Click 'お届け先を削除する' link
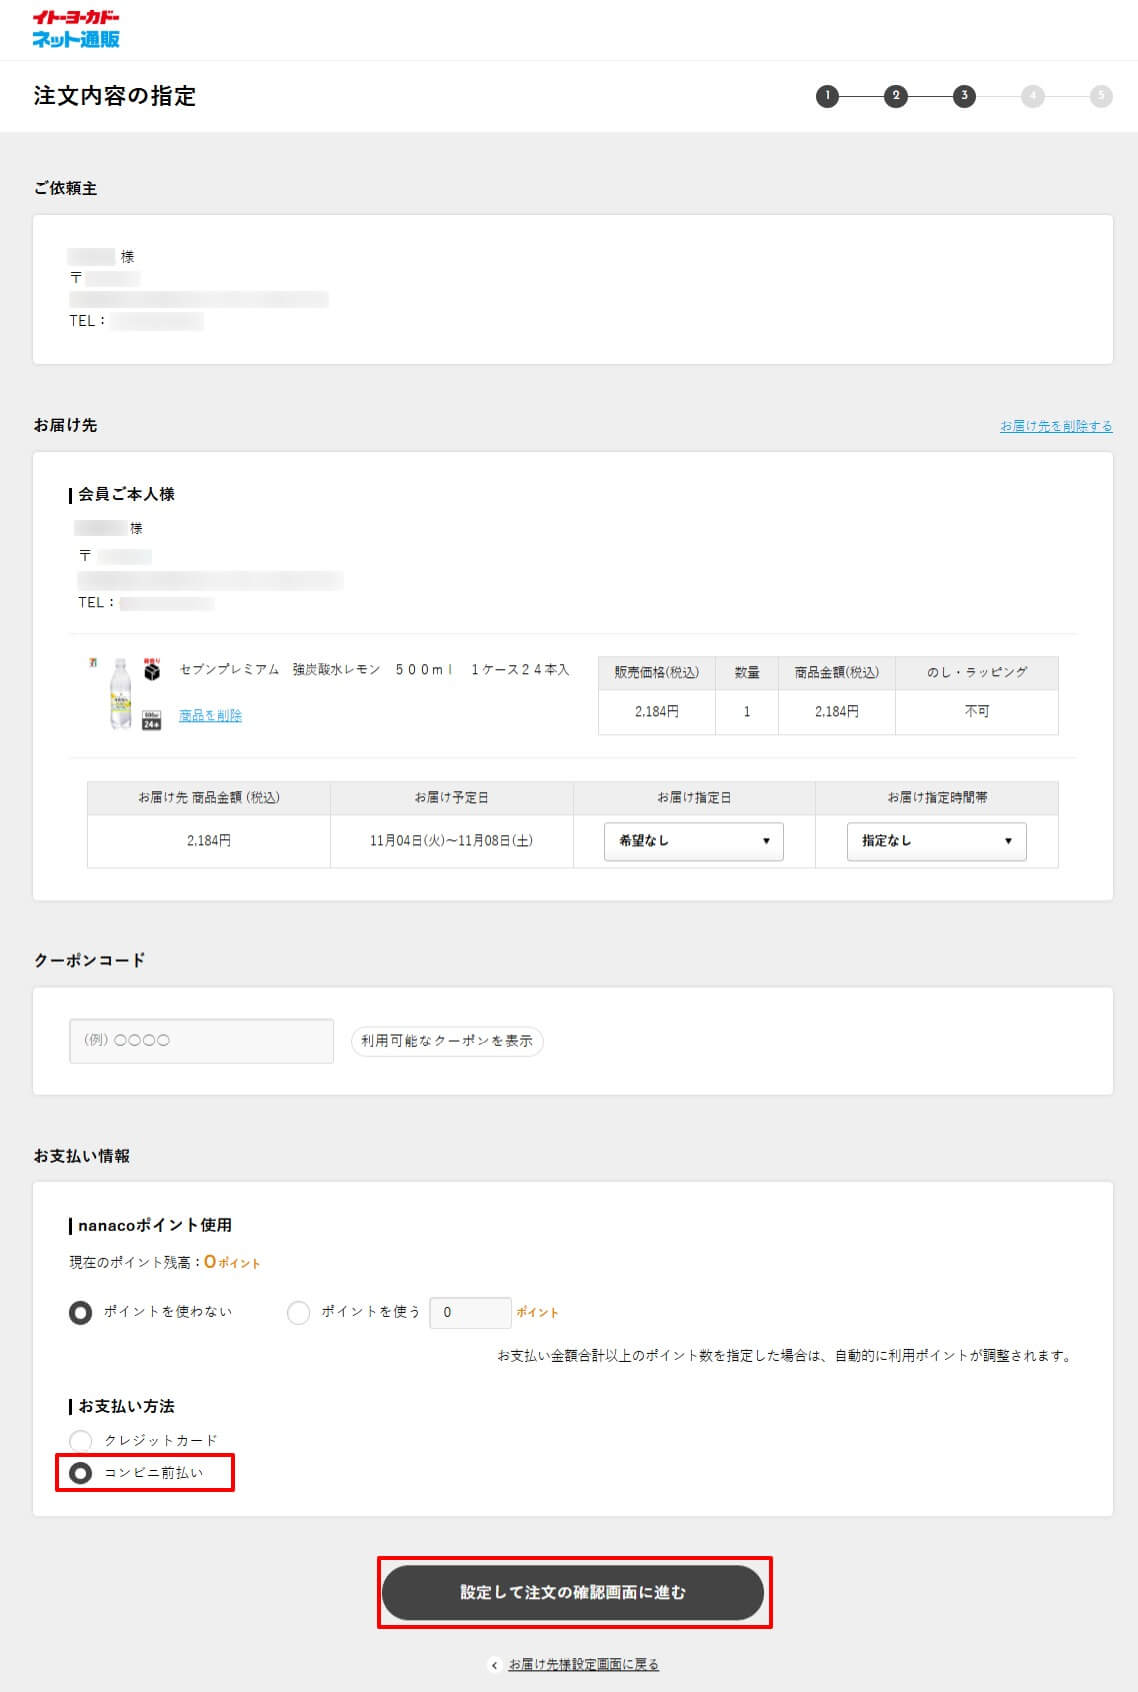The width and height of the screenshot is (1138, 1692). pyautogui.click(x=1056, y=426)
